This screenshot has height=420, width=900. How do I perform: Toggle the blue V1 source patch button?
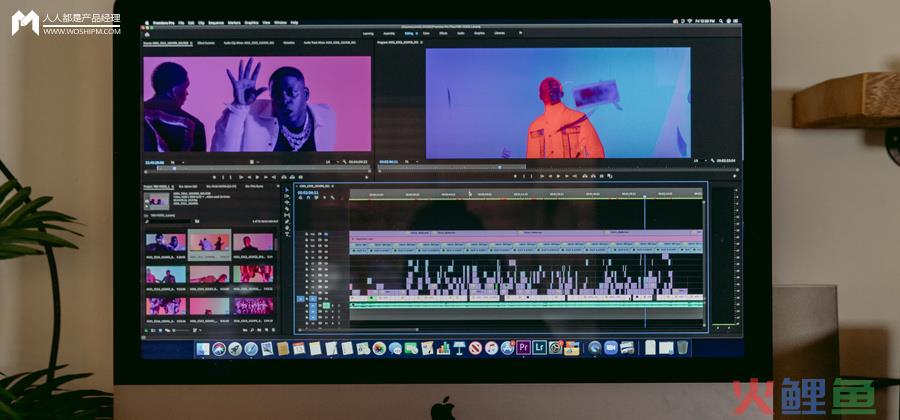pos(301,299)
